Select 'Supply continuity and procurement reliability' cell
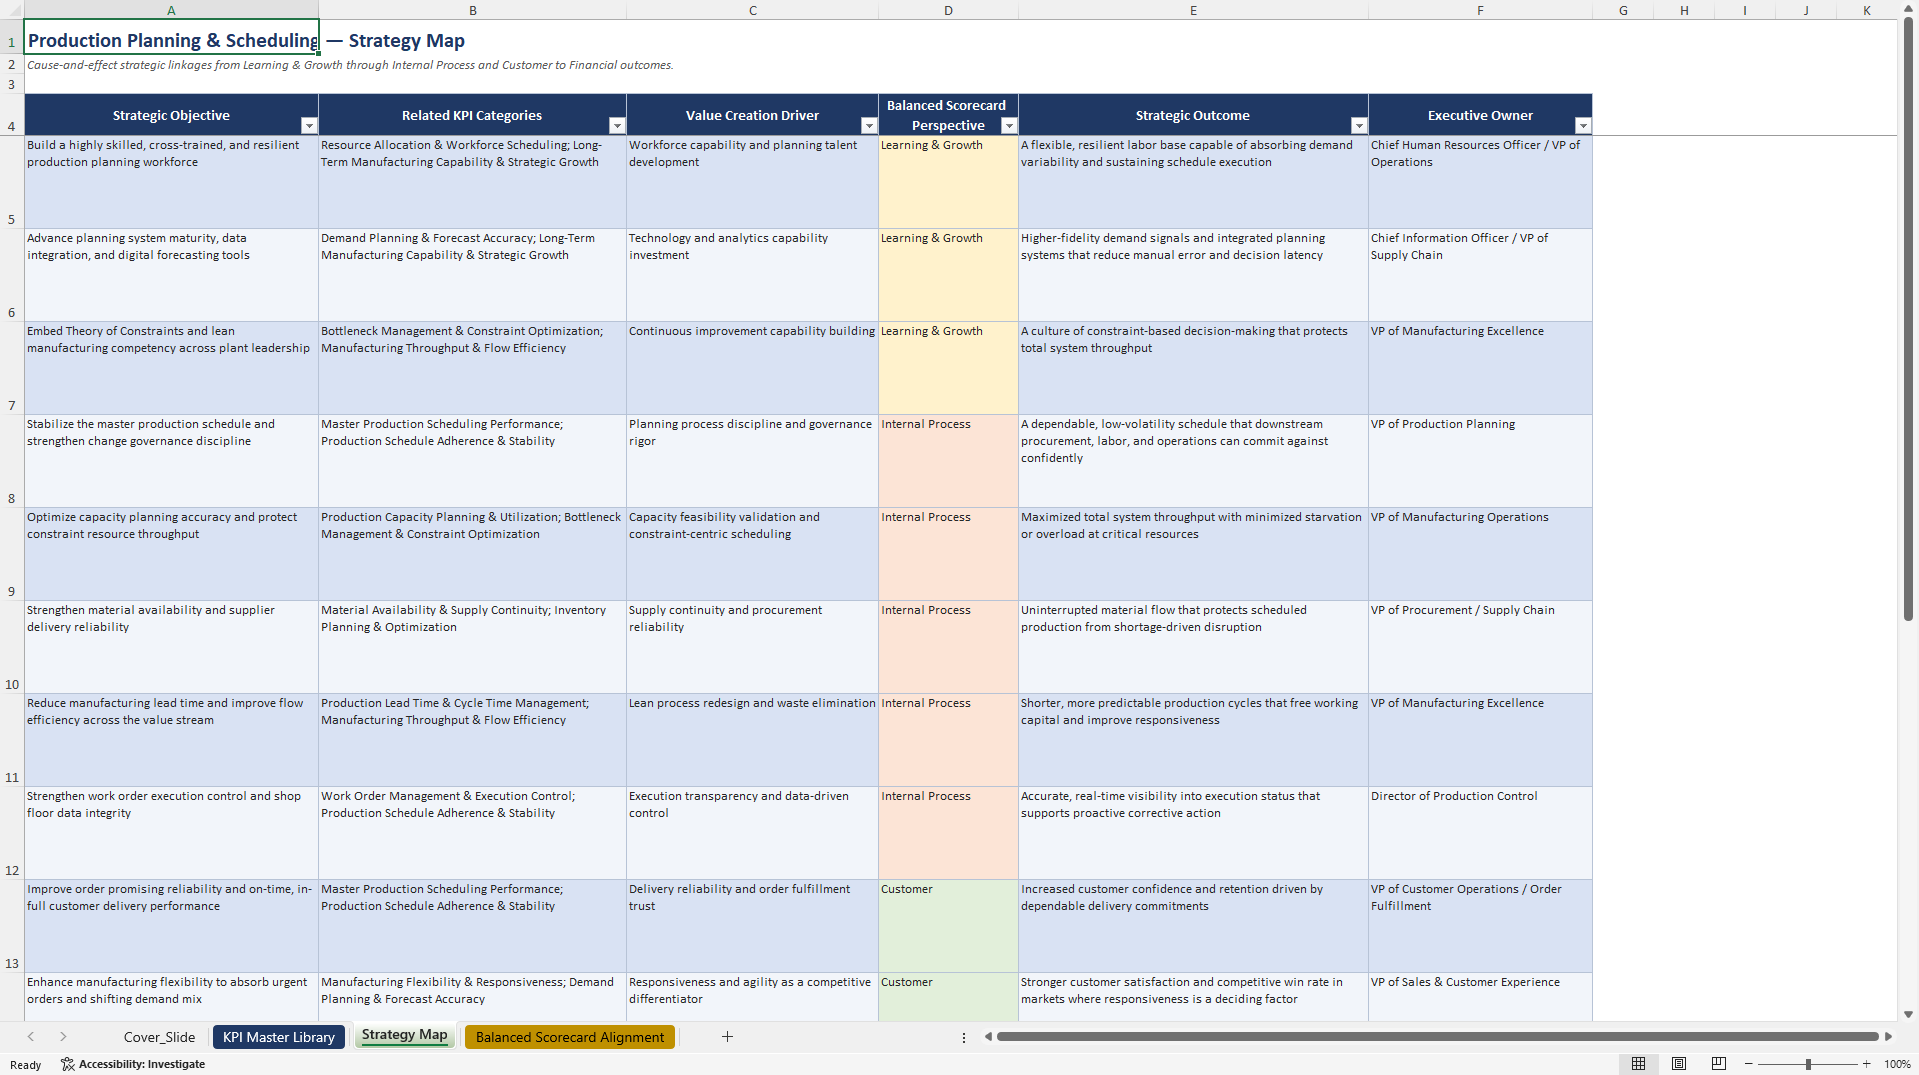 (x=753, y=647)
